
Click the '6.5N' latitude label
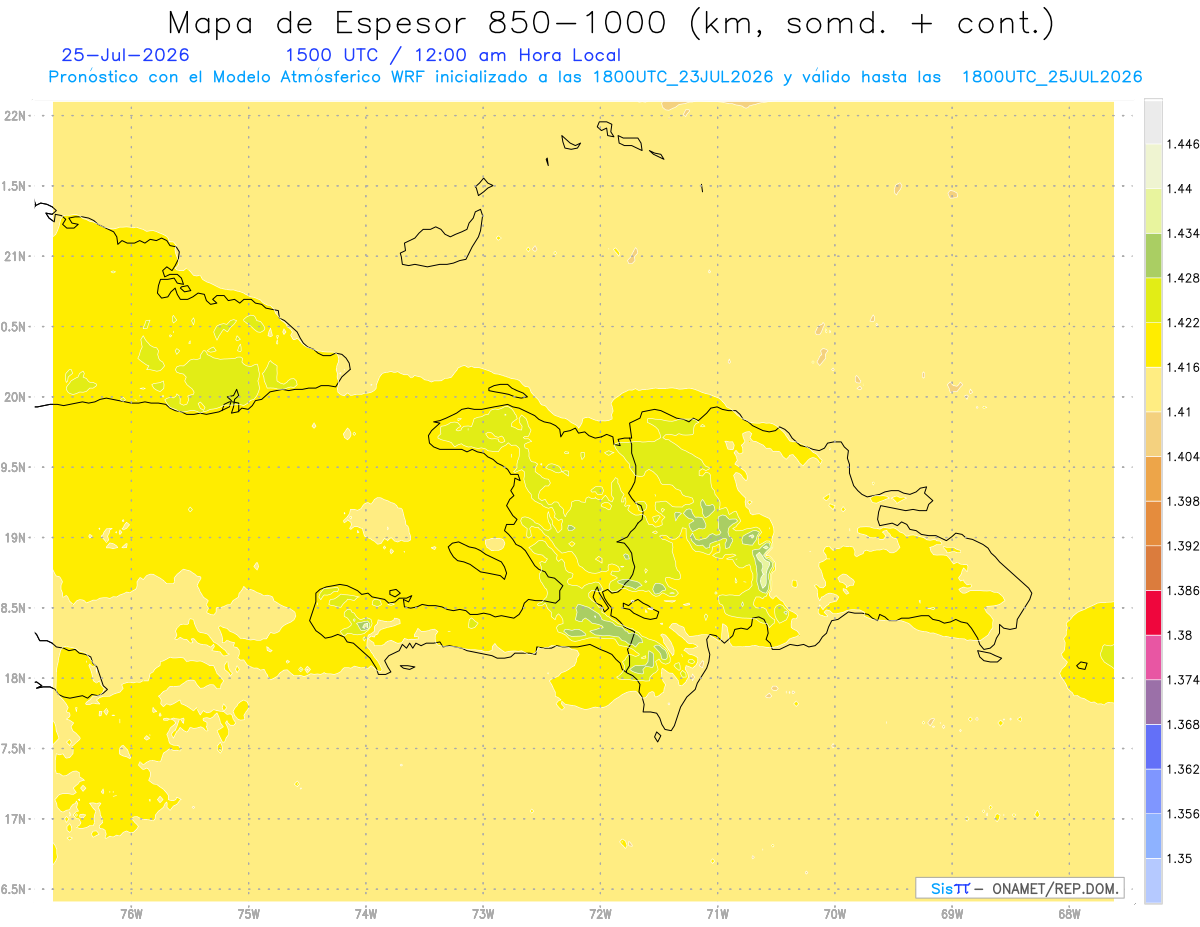point(15,889)
